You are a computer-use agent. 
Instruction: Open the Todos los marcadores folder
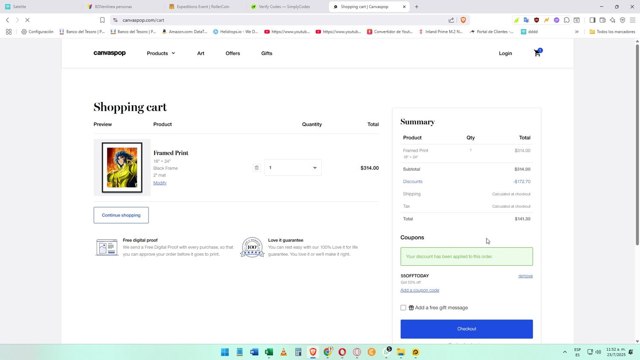pyautogui.click(x=612, y=31)
